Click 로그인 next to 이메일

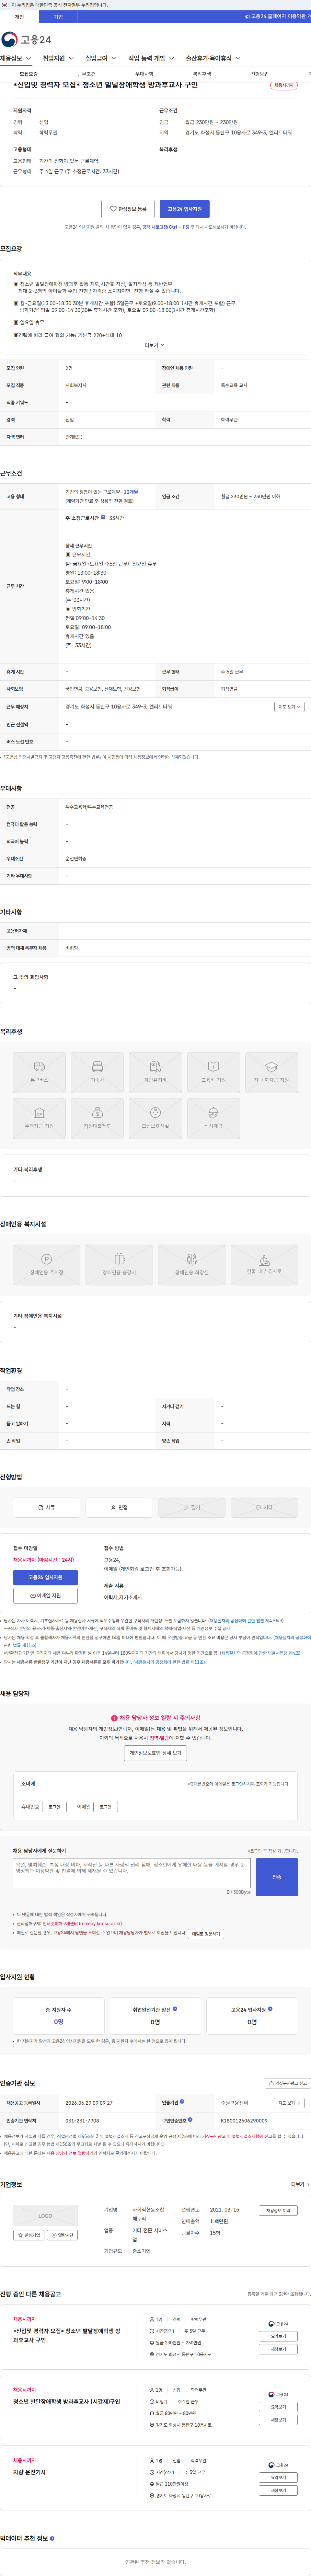click(x=105, y=1807)
